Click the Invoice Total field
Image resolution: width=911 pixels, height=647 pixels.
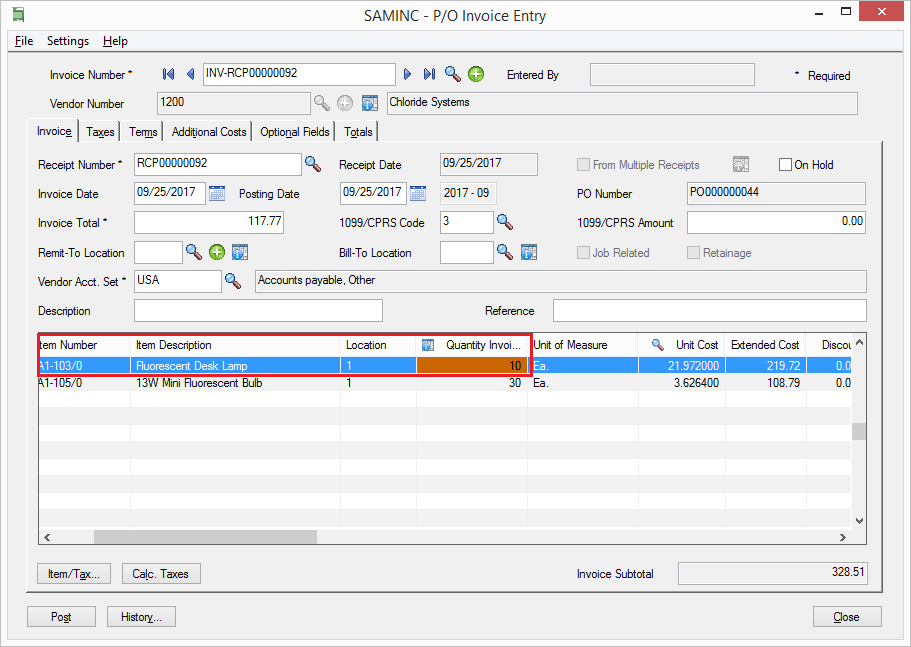pos(209,222)
